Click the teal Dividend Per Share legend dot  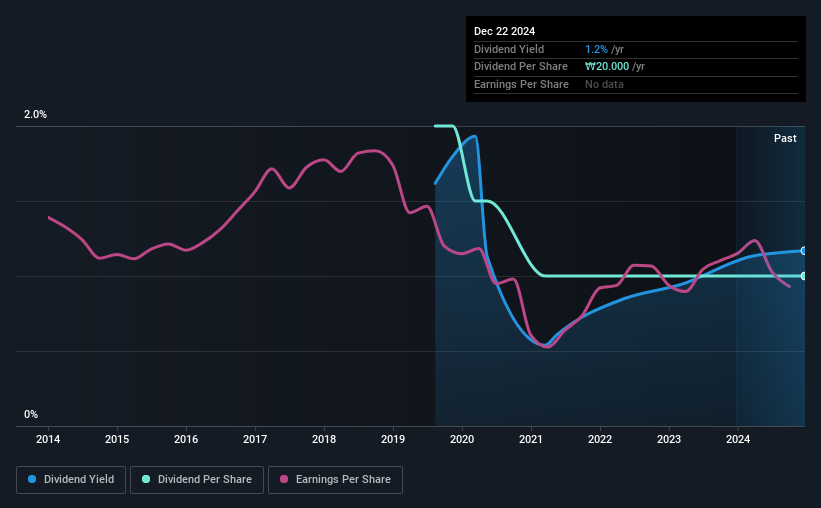coord(146,479)
